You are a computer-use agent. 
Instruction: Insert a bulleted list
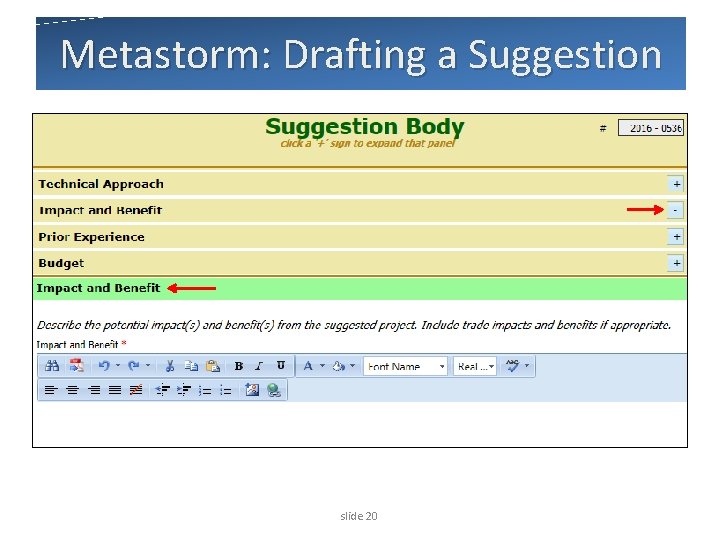[x=225, y=390]
